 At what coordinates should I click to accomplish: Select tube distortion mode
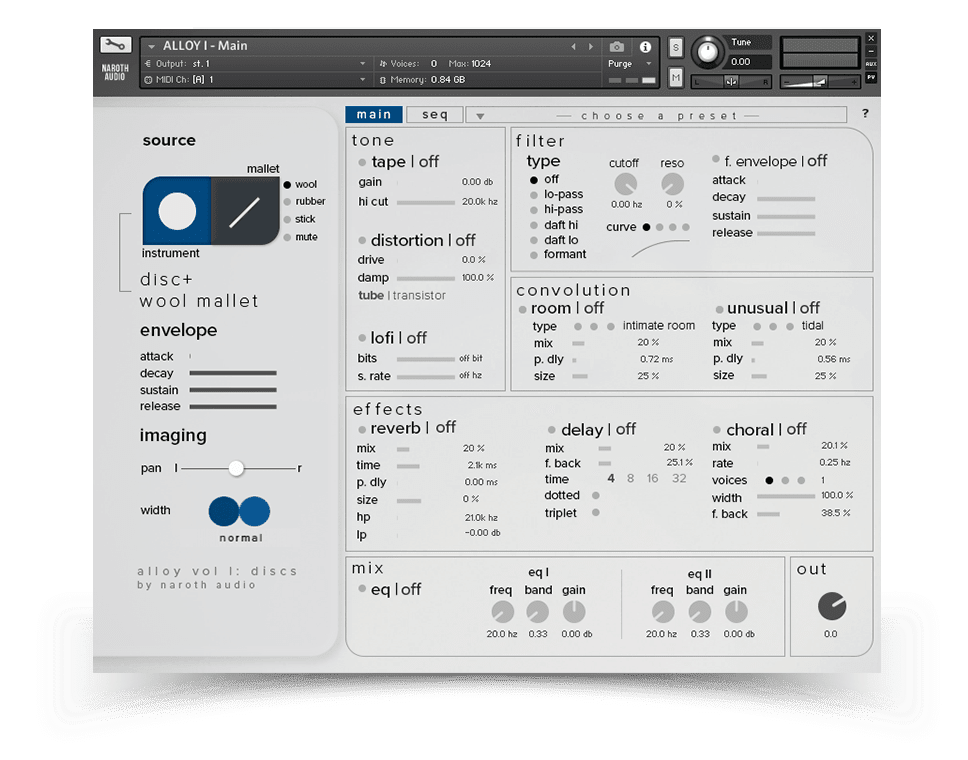click(371, 295)
